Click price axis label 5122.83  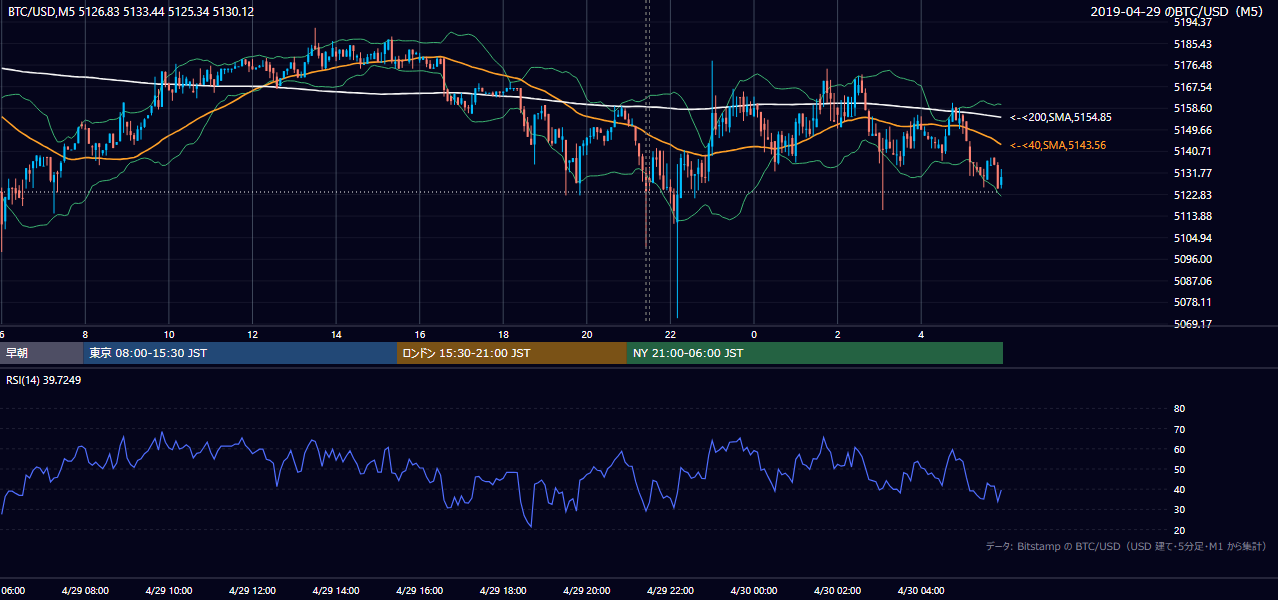pos(1192,195)
